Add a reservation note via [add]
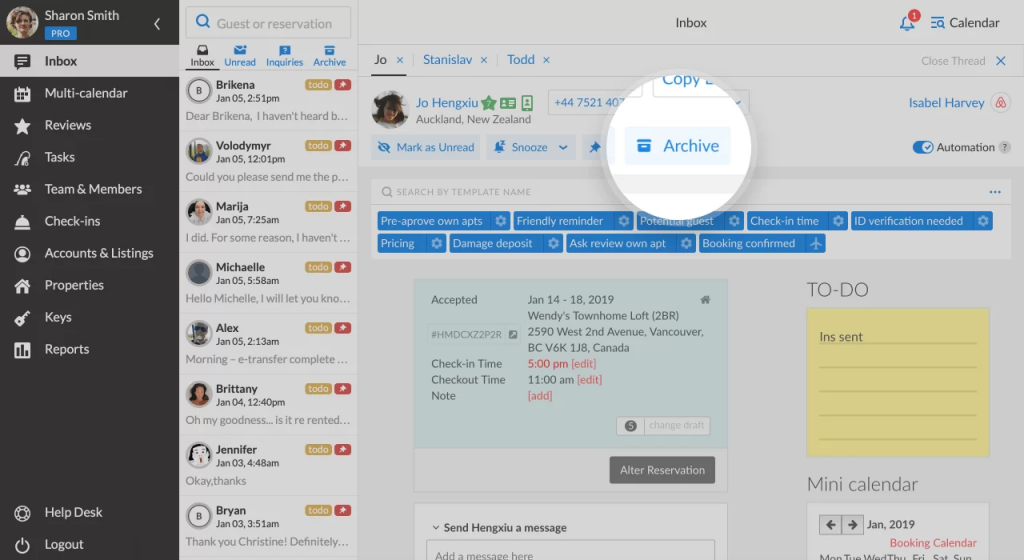Screen dimensions: 1024x560 539,396
